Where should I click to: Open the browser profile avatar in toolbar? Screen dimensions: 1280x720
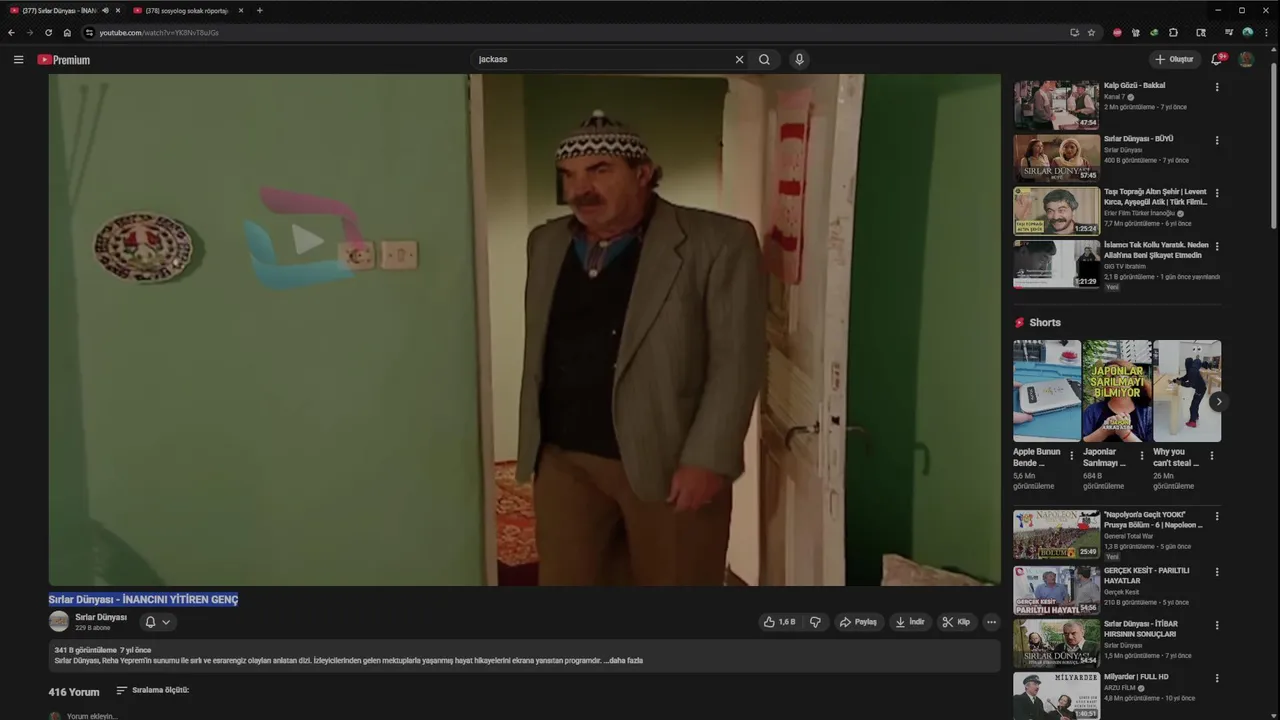(x=1247, y=32)
